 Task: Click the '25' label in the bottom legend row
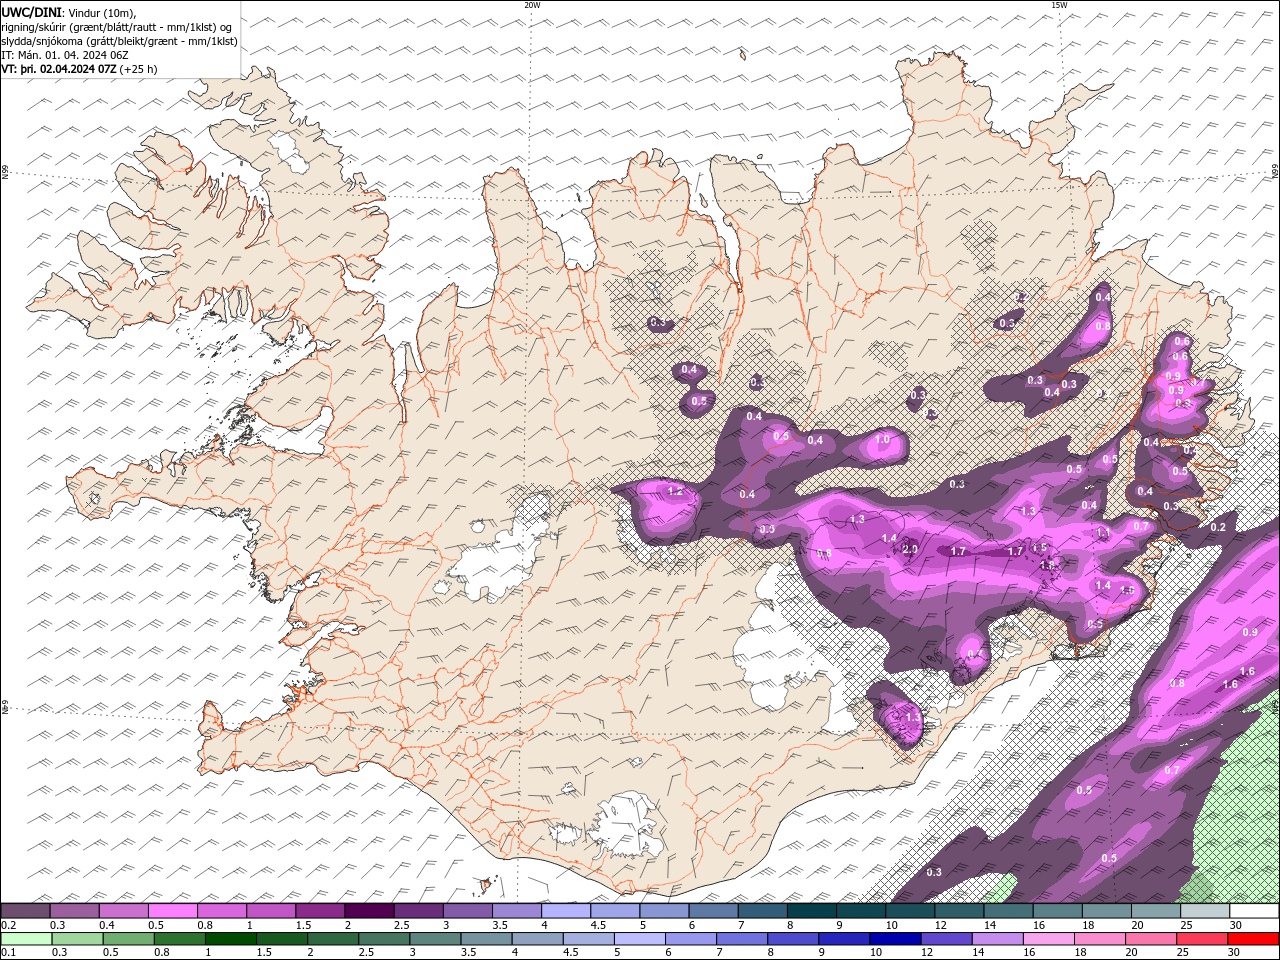(x=1181, y=953)
